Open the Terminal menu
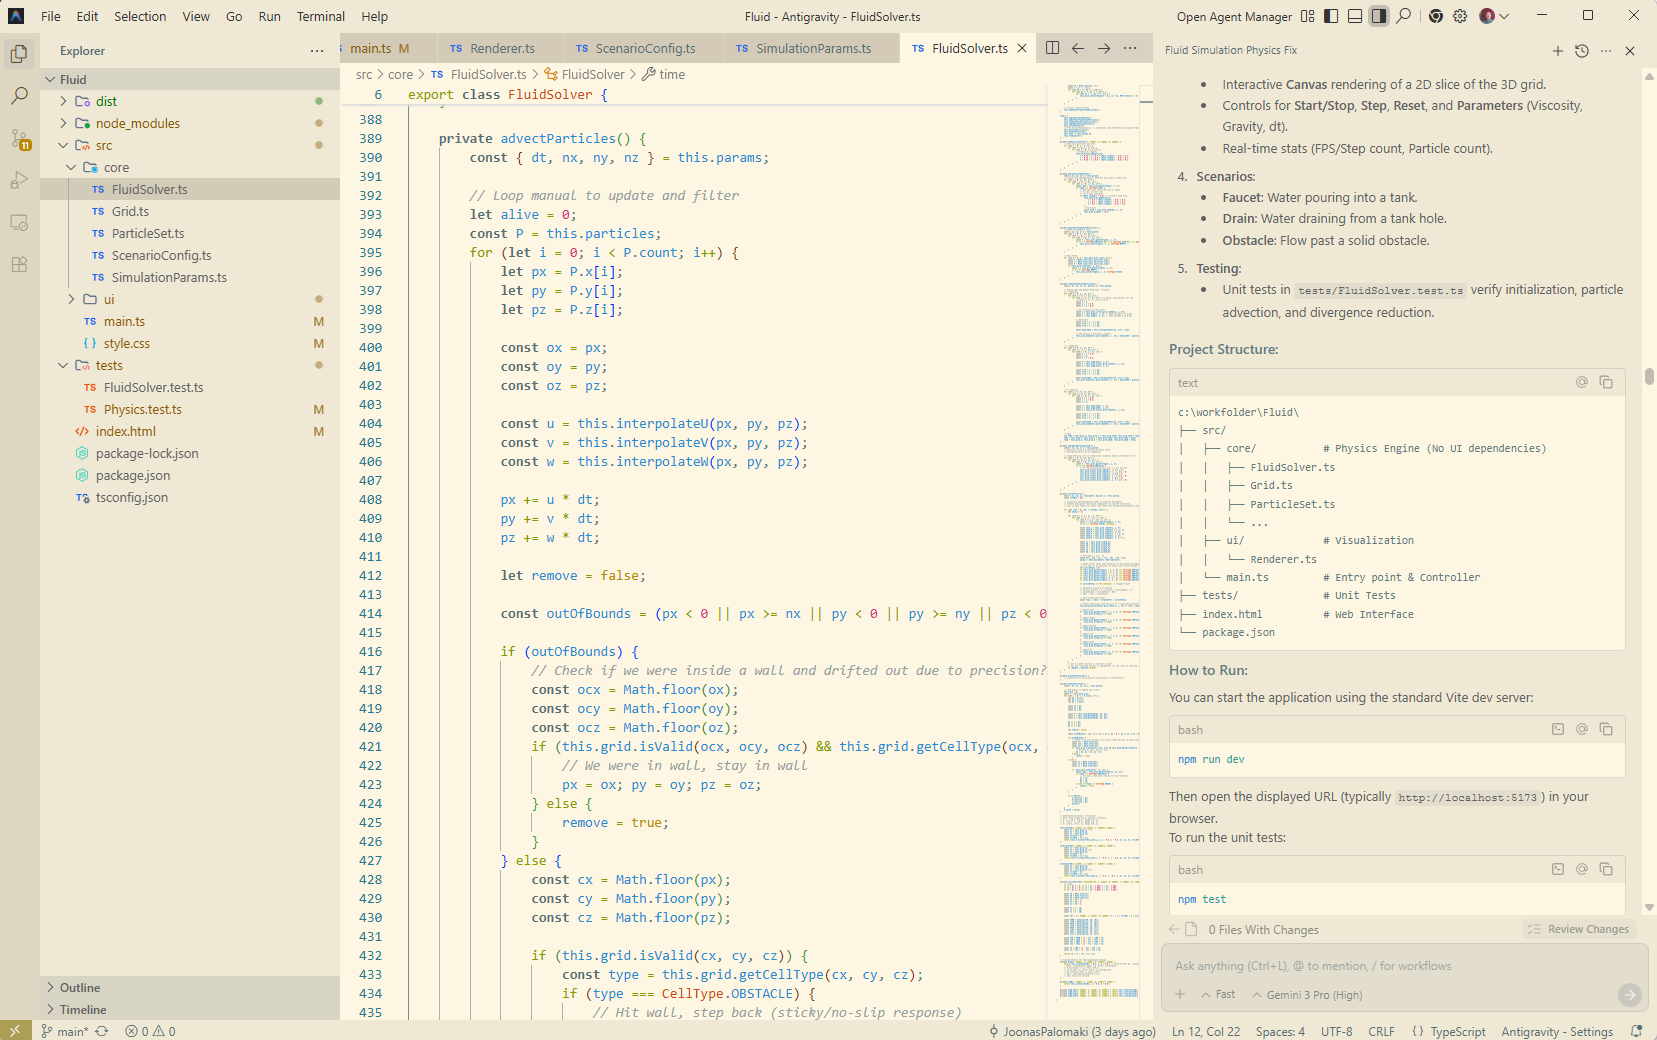 (320, 16)
